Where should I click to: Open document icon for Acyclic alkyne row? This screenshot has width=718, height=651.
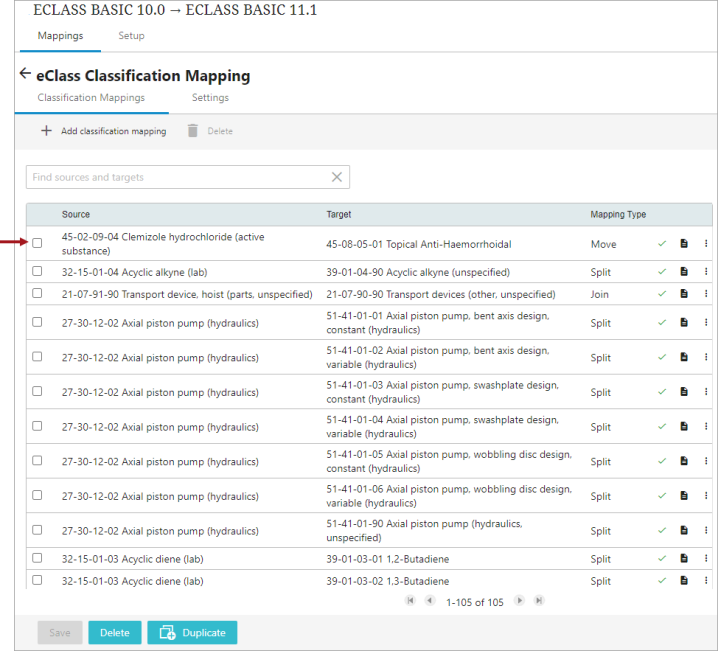coord(684,271)
